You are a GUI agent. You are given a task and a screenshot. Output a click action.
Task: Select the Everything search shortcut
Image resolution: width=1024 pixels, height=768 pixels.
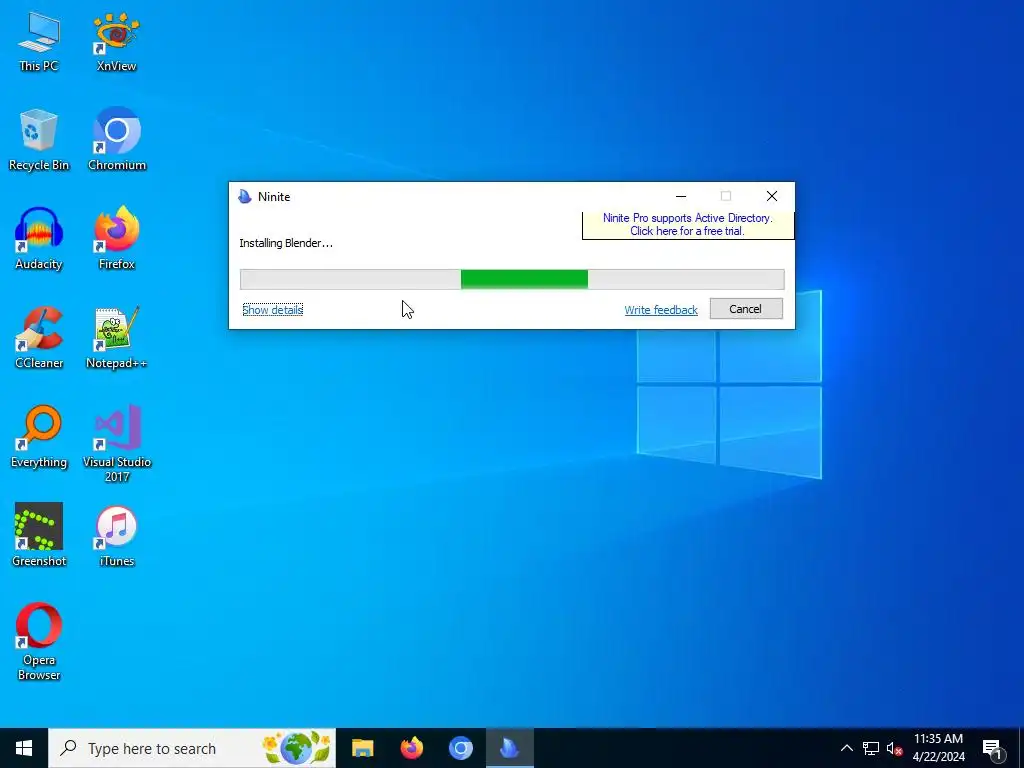pos(39,437)
